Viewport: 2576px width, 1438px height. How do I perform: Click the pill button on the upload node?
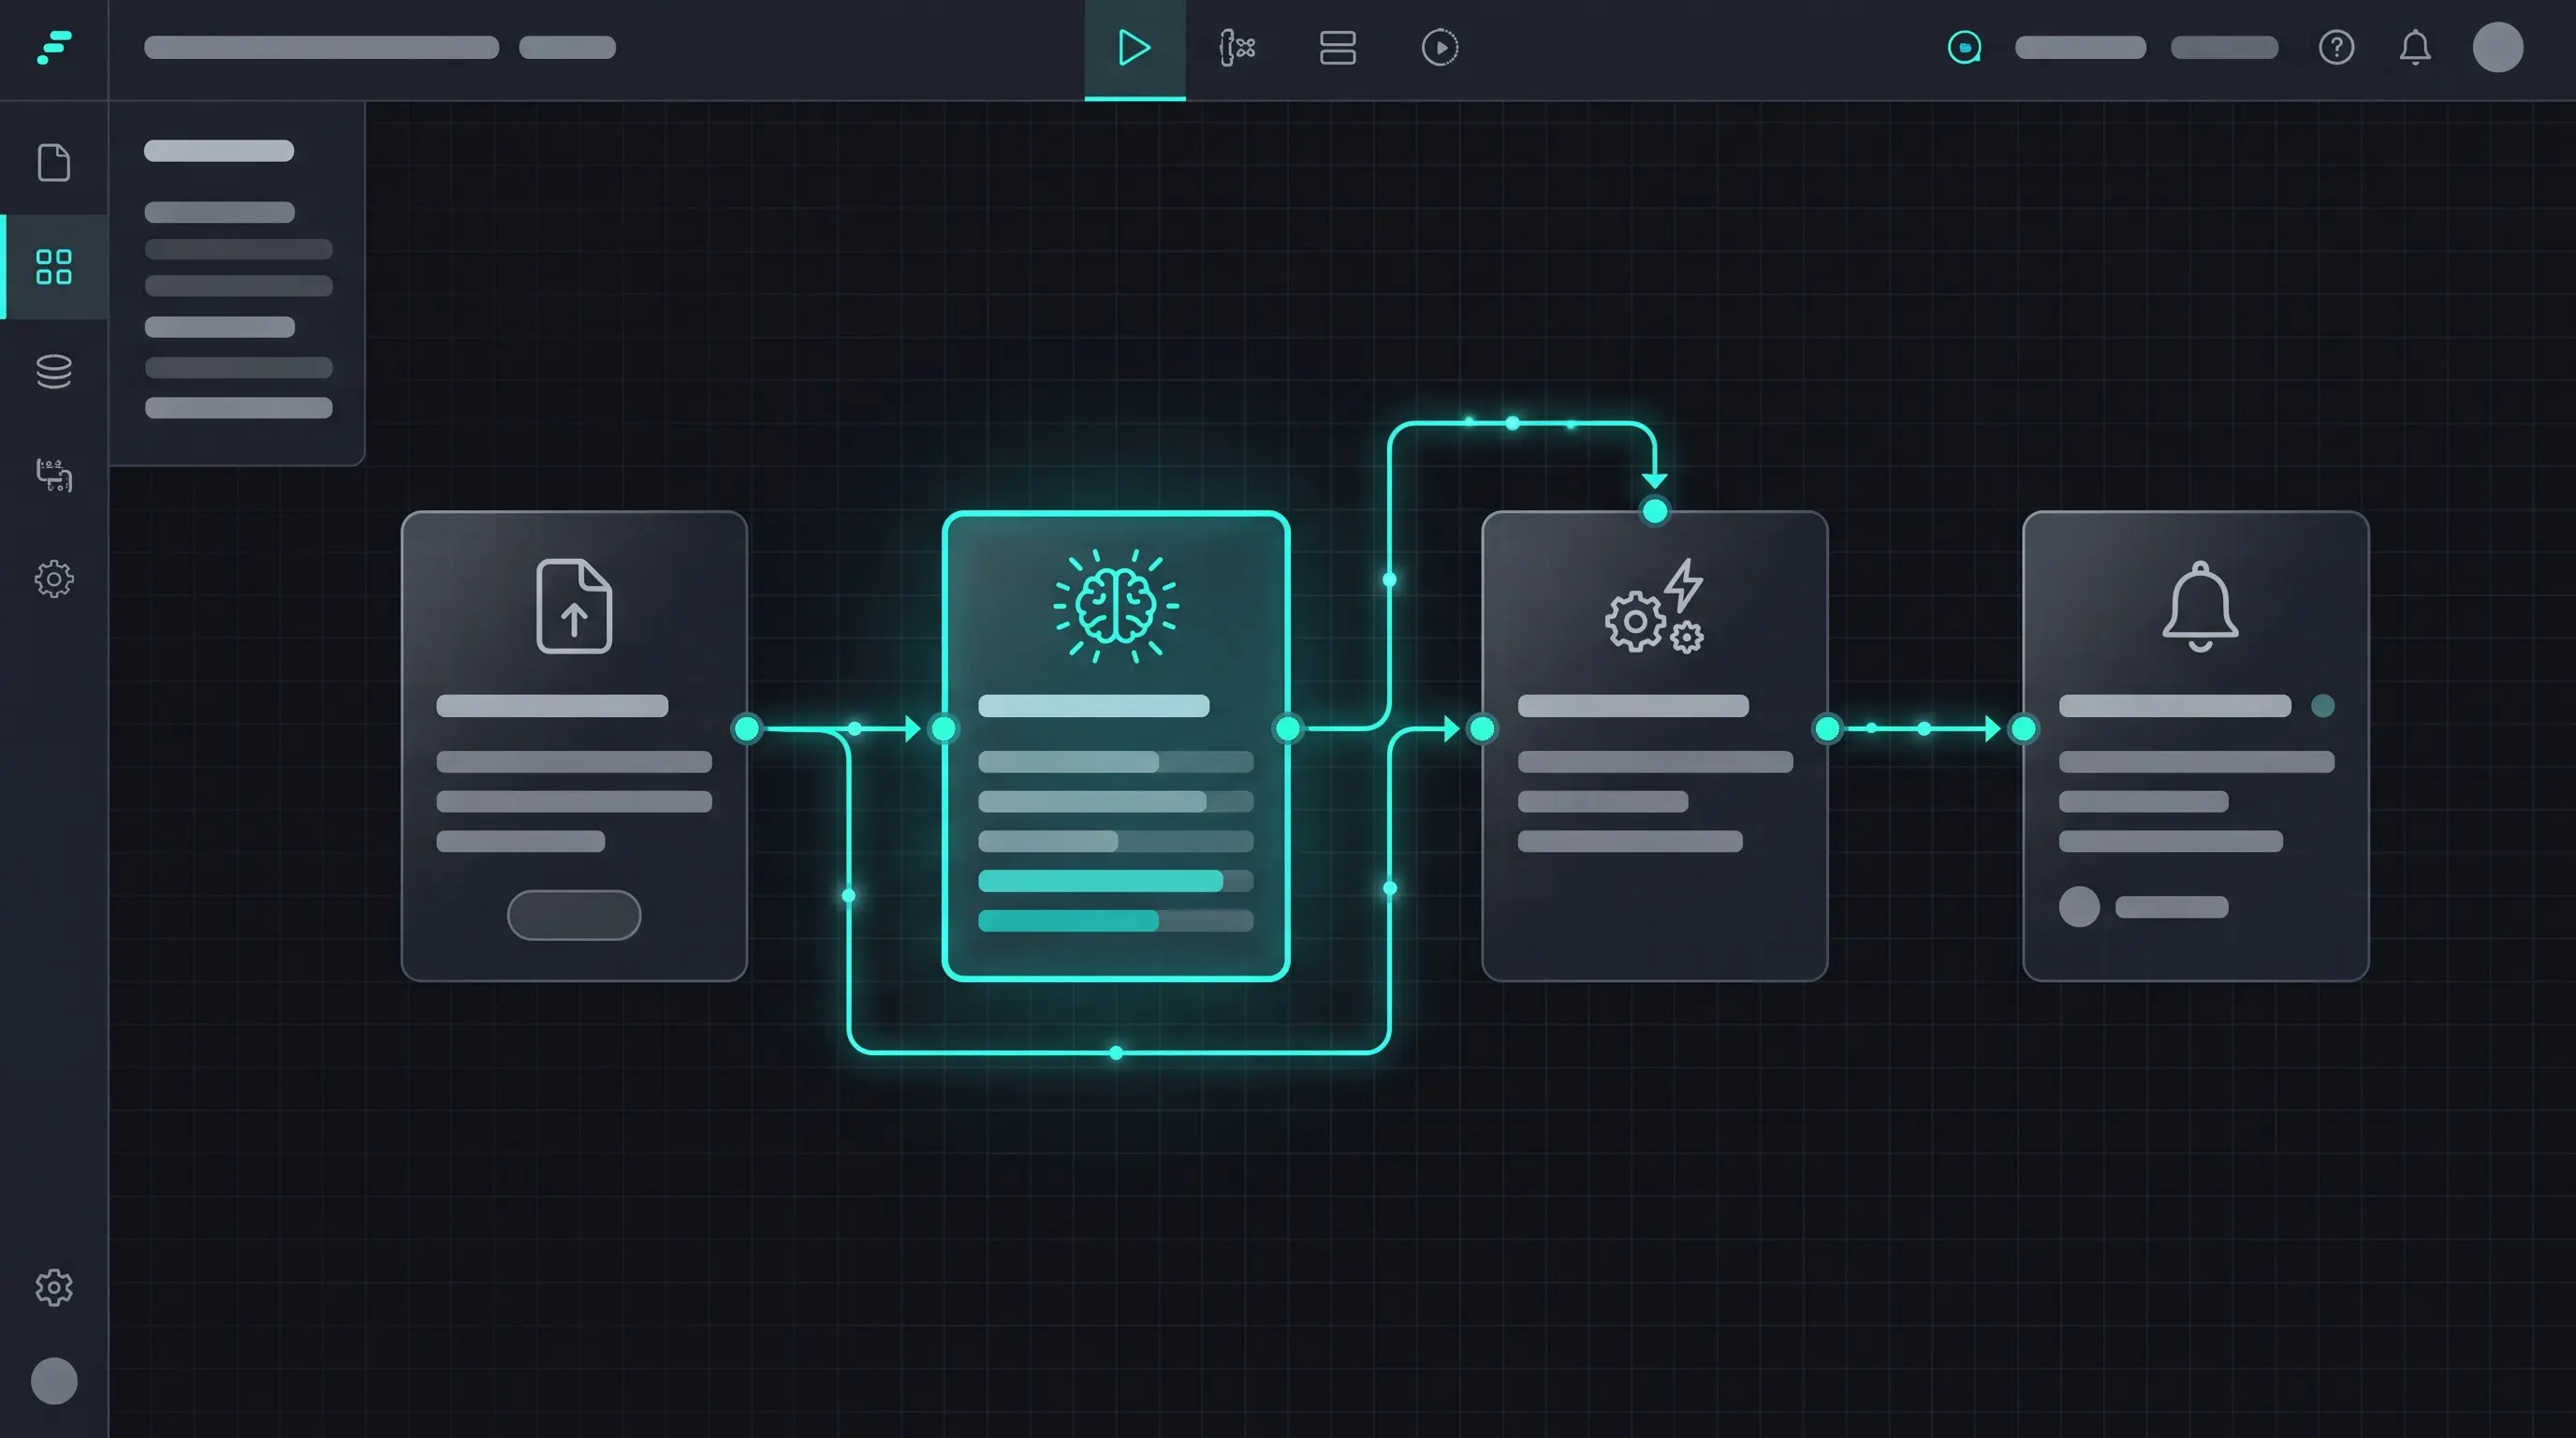pos(574,915)
